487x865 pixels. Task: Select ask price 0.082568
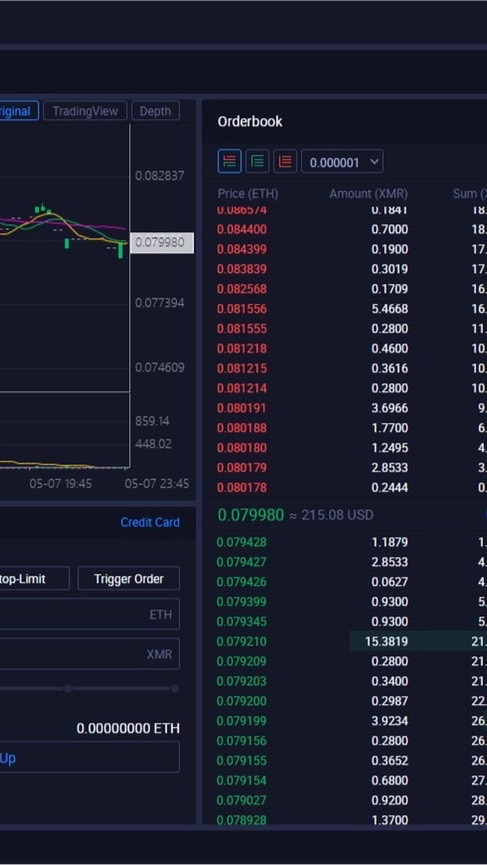click(x=242, y=289)
